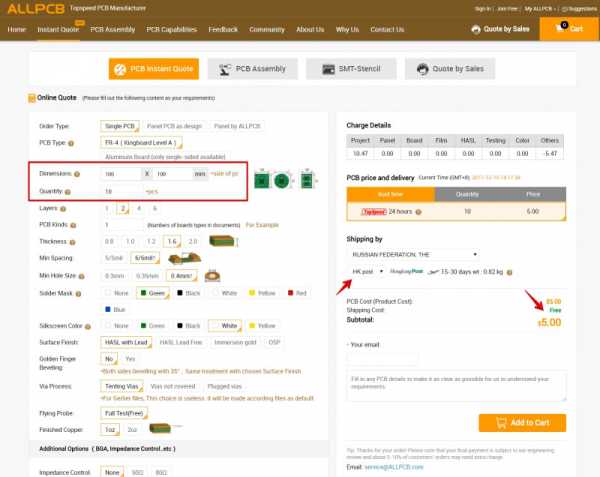Viewport: 600px width, 477px height.
Task: Open the shipping country dropdown
Action: (x=414, y=255)
